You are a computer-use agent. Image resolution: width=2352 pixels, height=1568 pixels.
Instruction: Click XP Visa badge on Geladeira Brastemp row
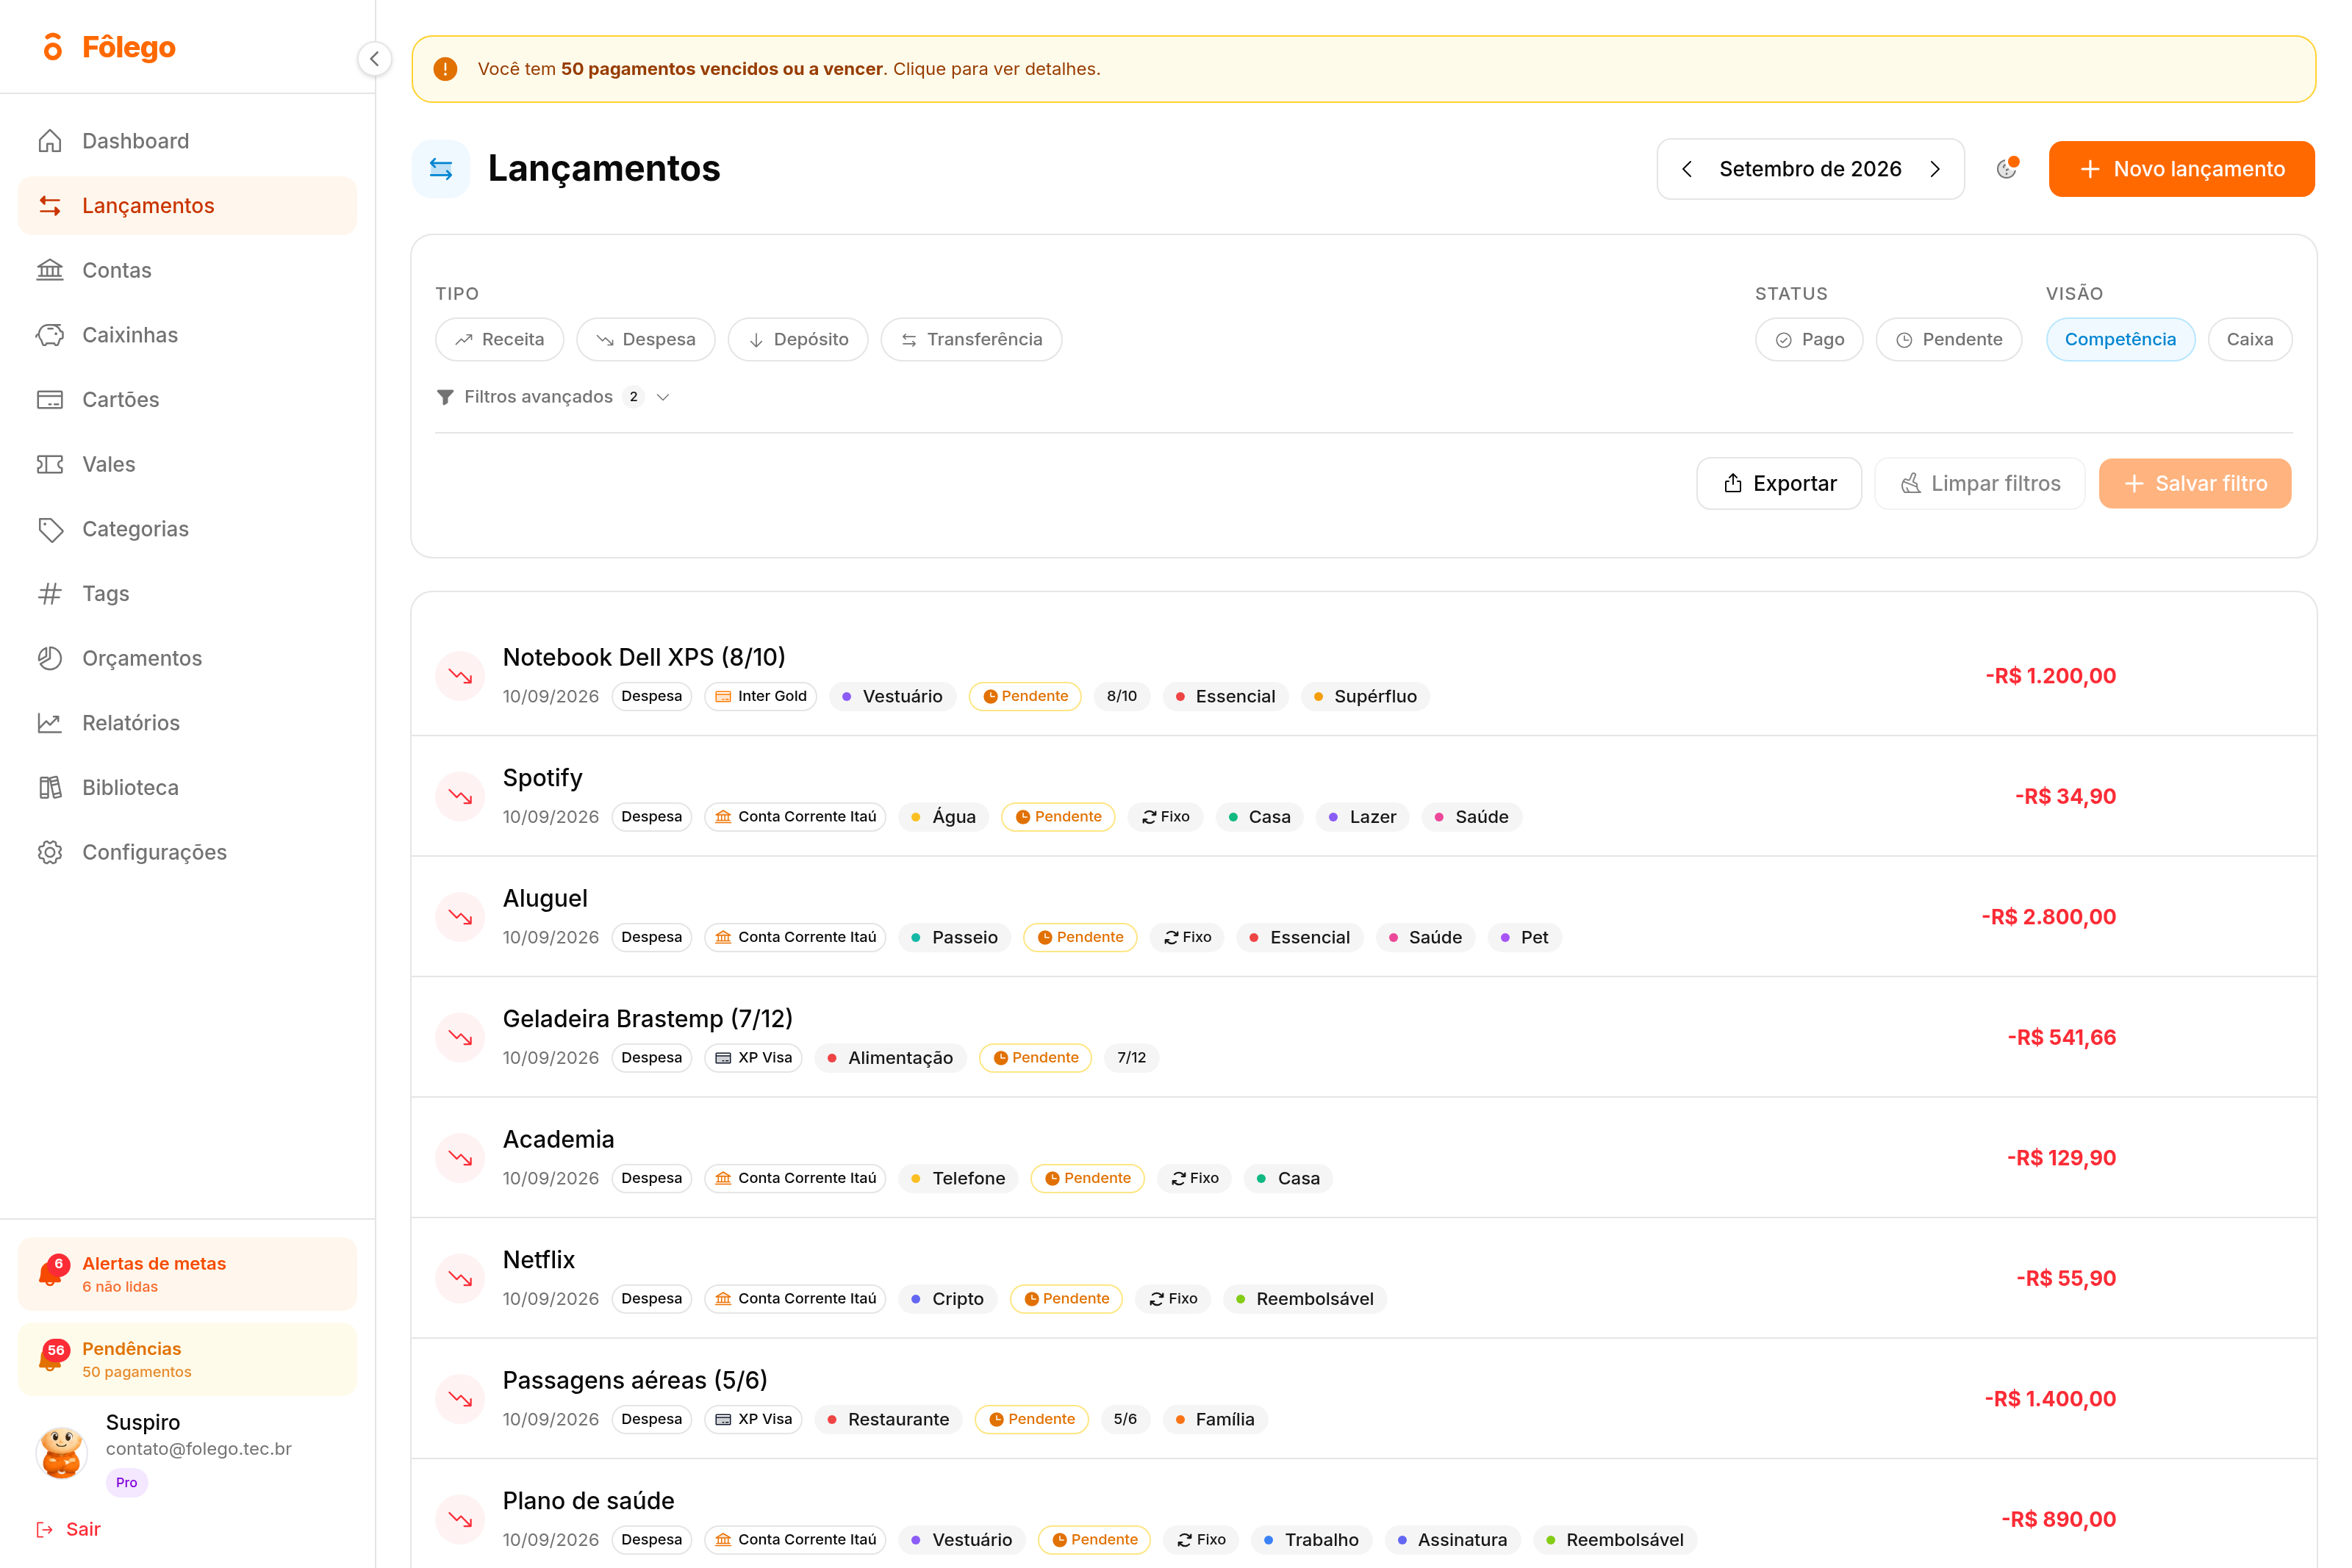[754, 1058]
